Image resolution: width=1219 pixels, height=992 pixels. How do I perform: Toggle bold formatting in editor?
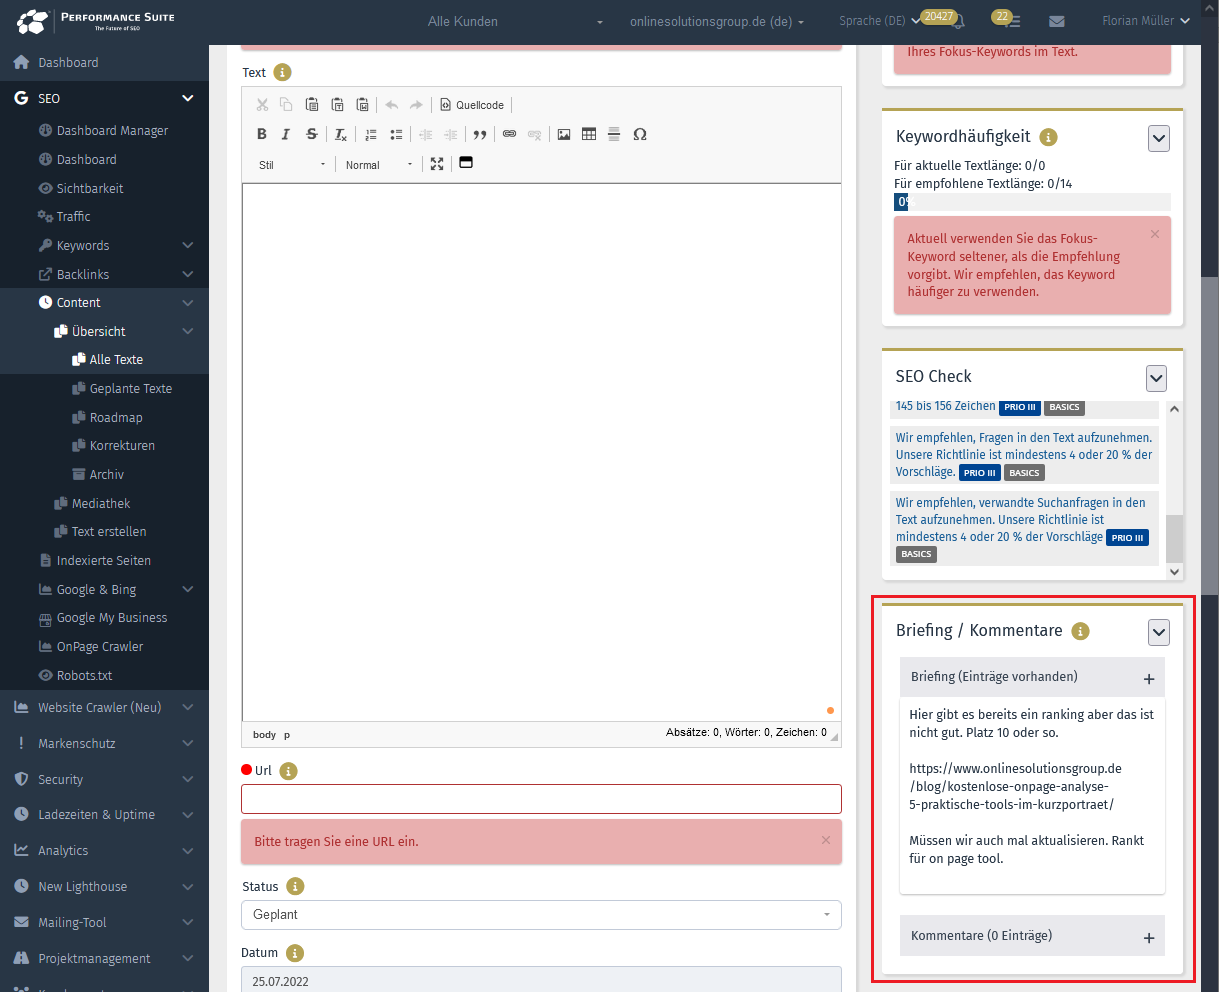(262, 134)
